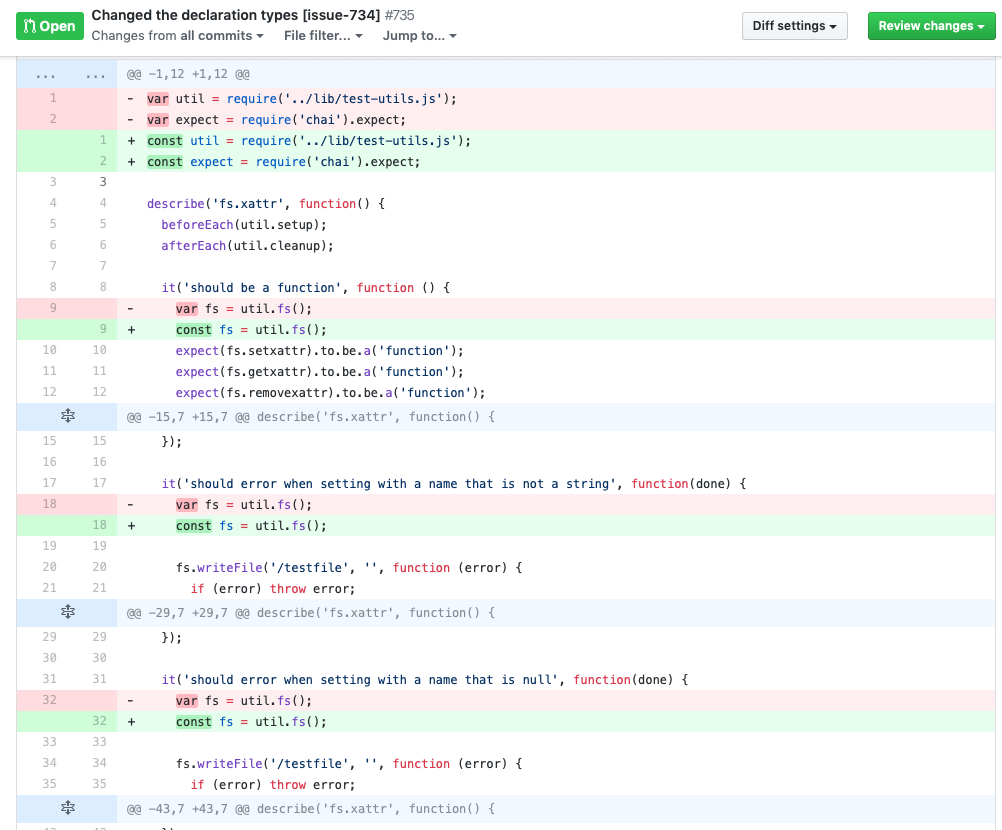This screenshot has height=830, width=1002.
Task: Open the Jump to dropdown
Action: (419, 36)
